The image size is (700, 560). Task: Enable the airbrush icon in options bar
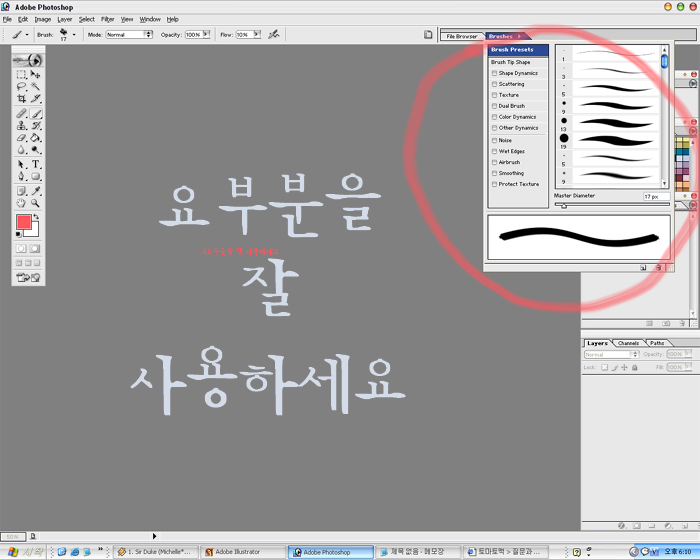(273, 34)
